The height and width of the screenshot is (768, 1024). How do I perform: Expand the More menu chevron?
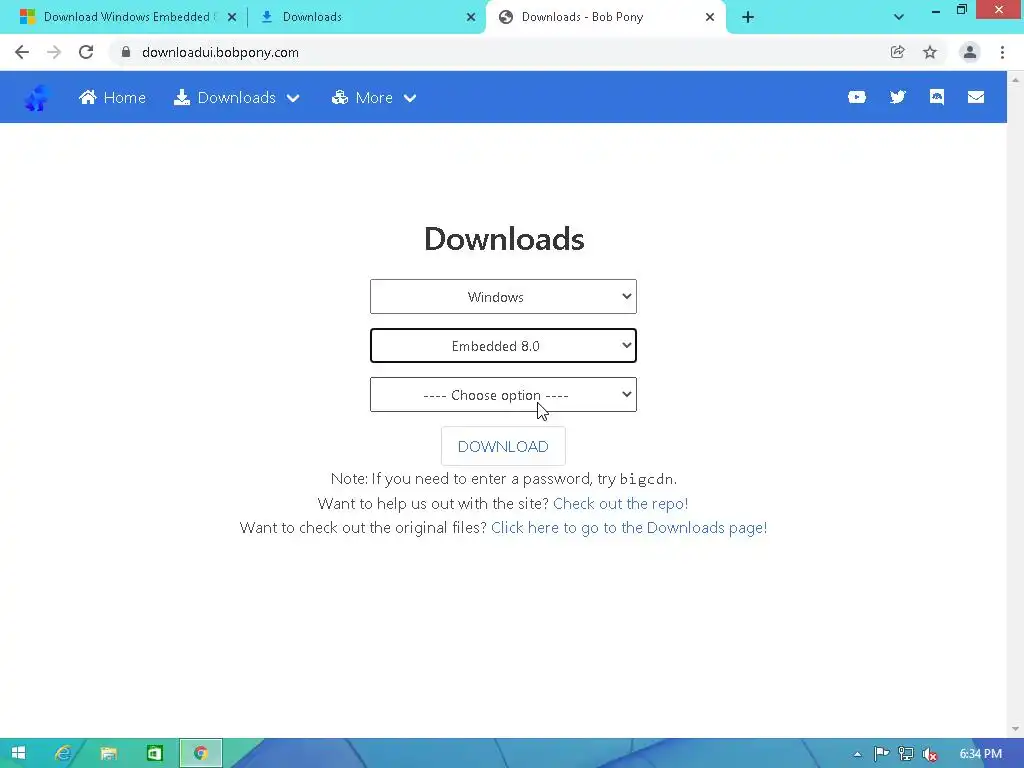pyautogui.click(x=410, y=98)
